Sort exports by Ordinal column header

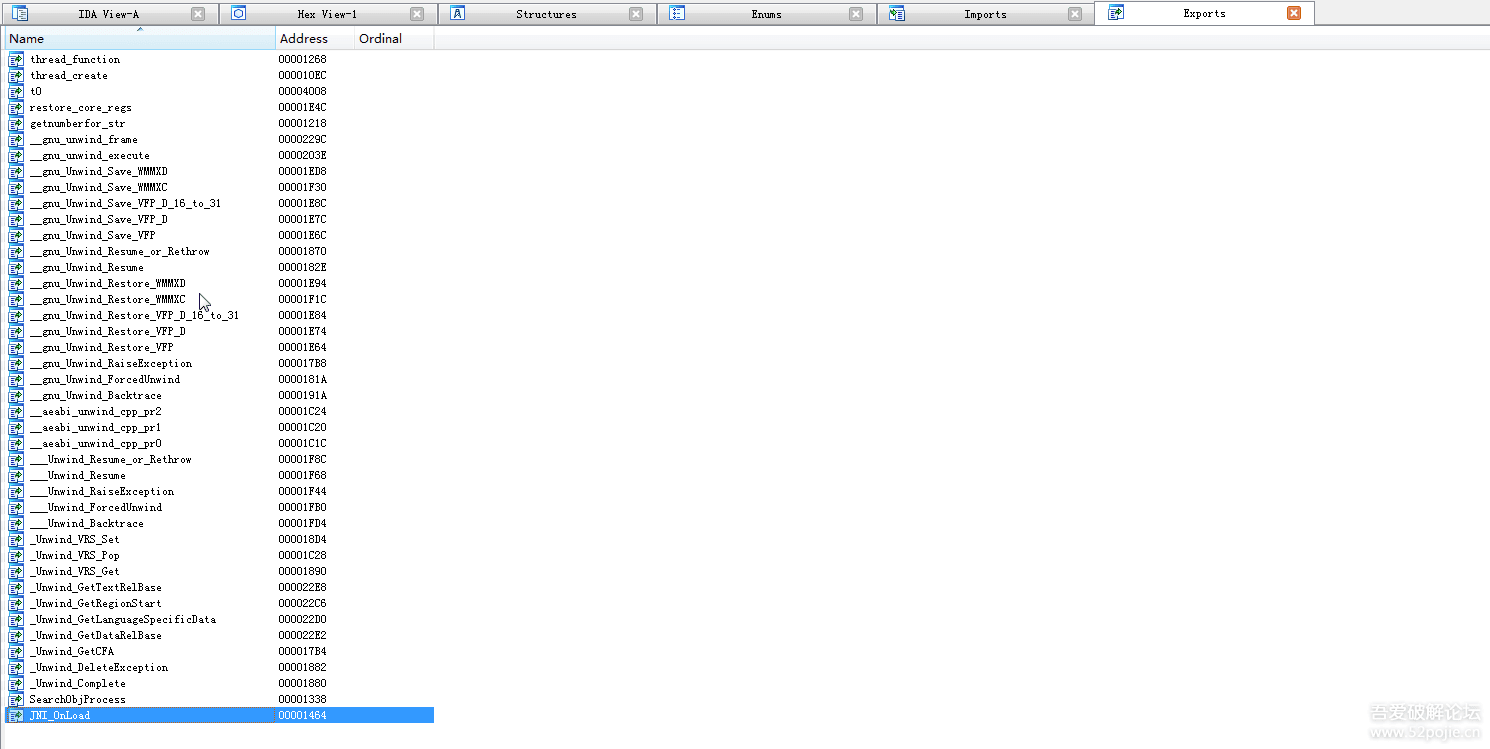[x=394, y=38]
